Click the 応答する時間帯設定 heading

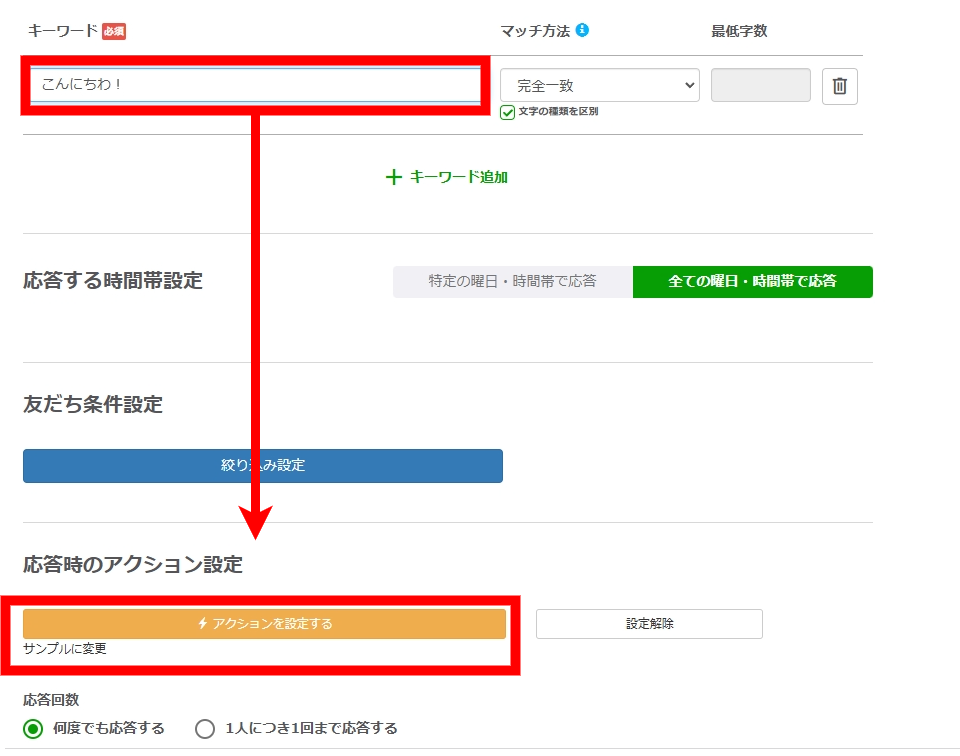tap(113, 281)
